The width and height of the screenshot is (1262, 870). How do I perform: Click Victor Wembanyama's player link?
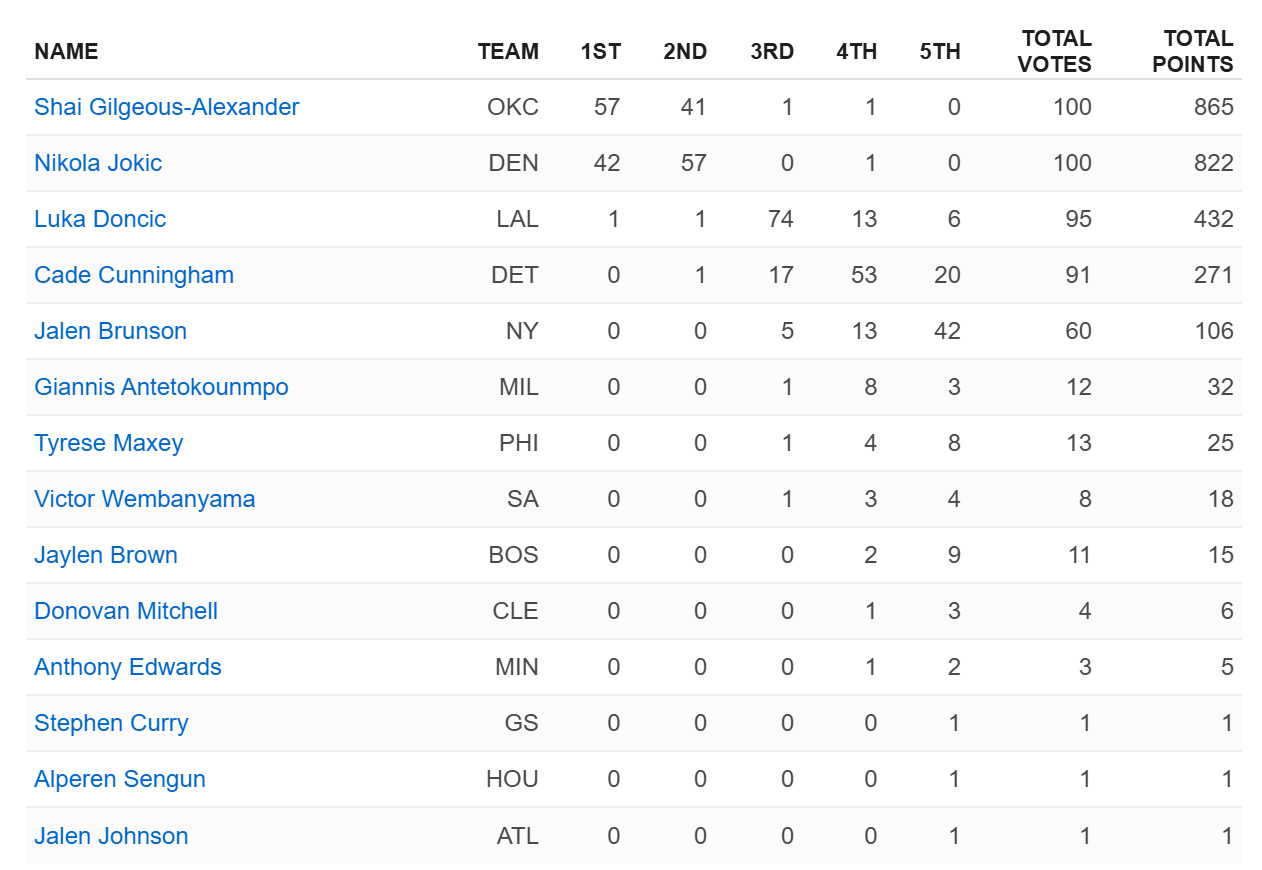coord(144,499)
